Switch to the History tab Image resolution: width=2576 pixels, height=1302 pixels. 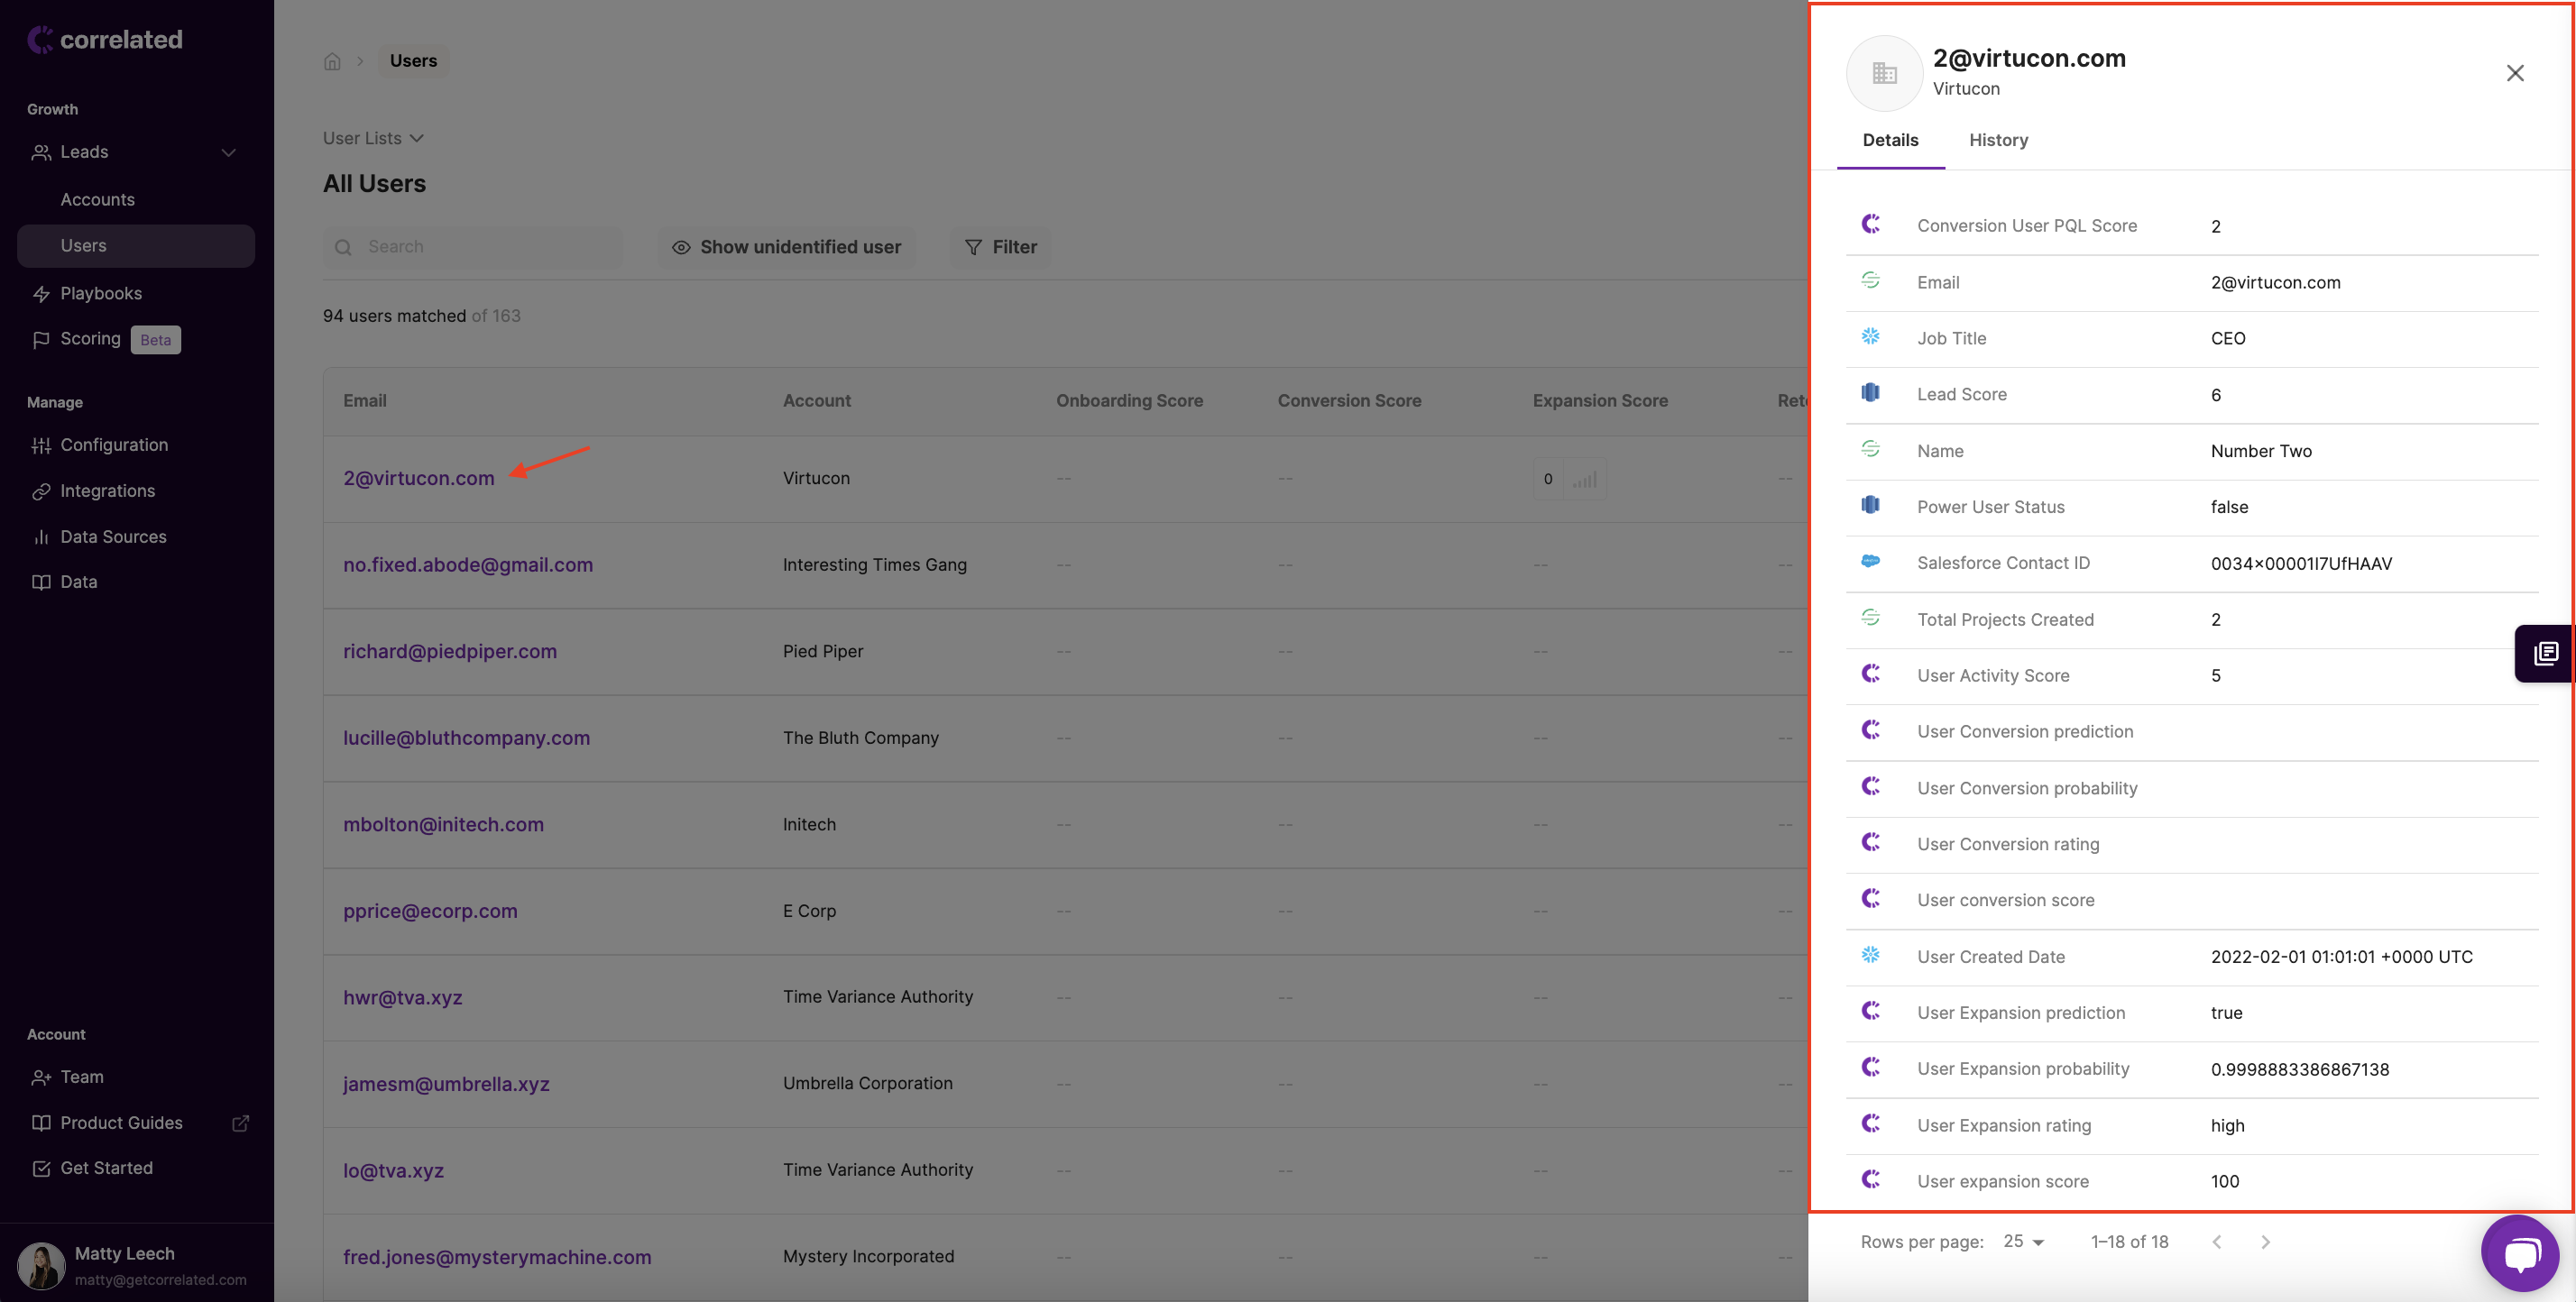pyautogui.click(x=1997, y=140)
